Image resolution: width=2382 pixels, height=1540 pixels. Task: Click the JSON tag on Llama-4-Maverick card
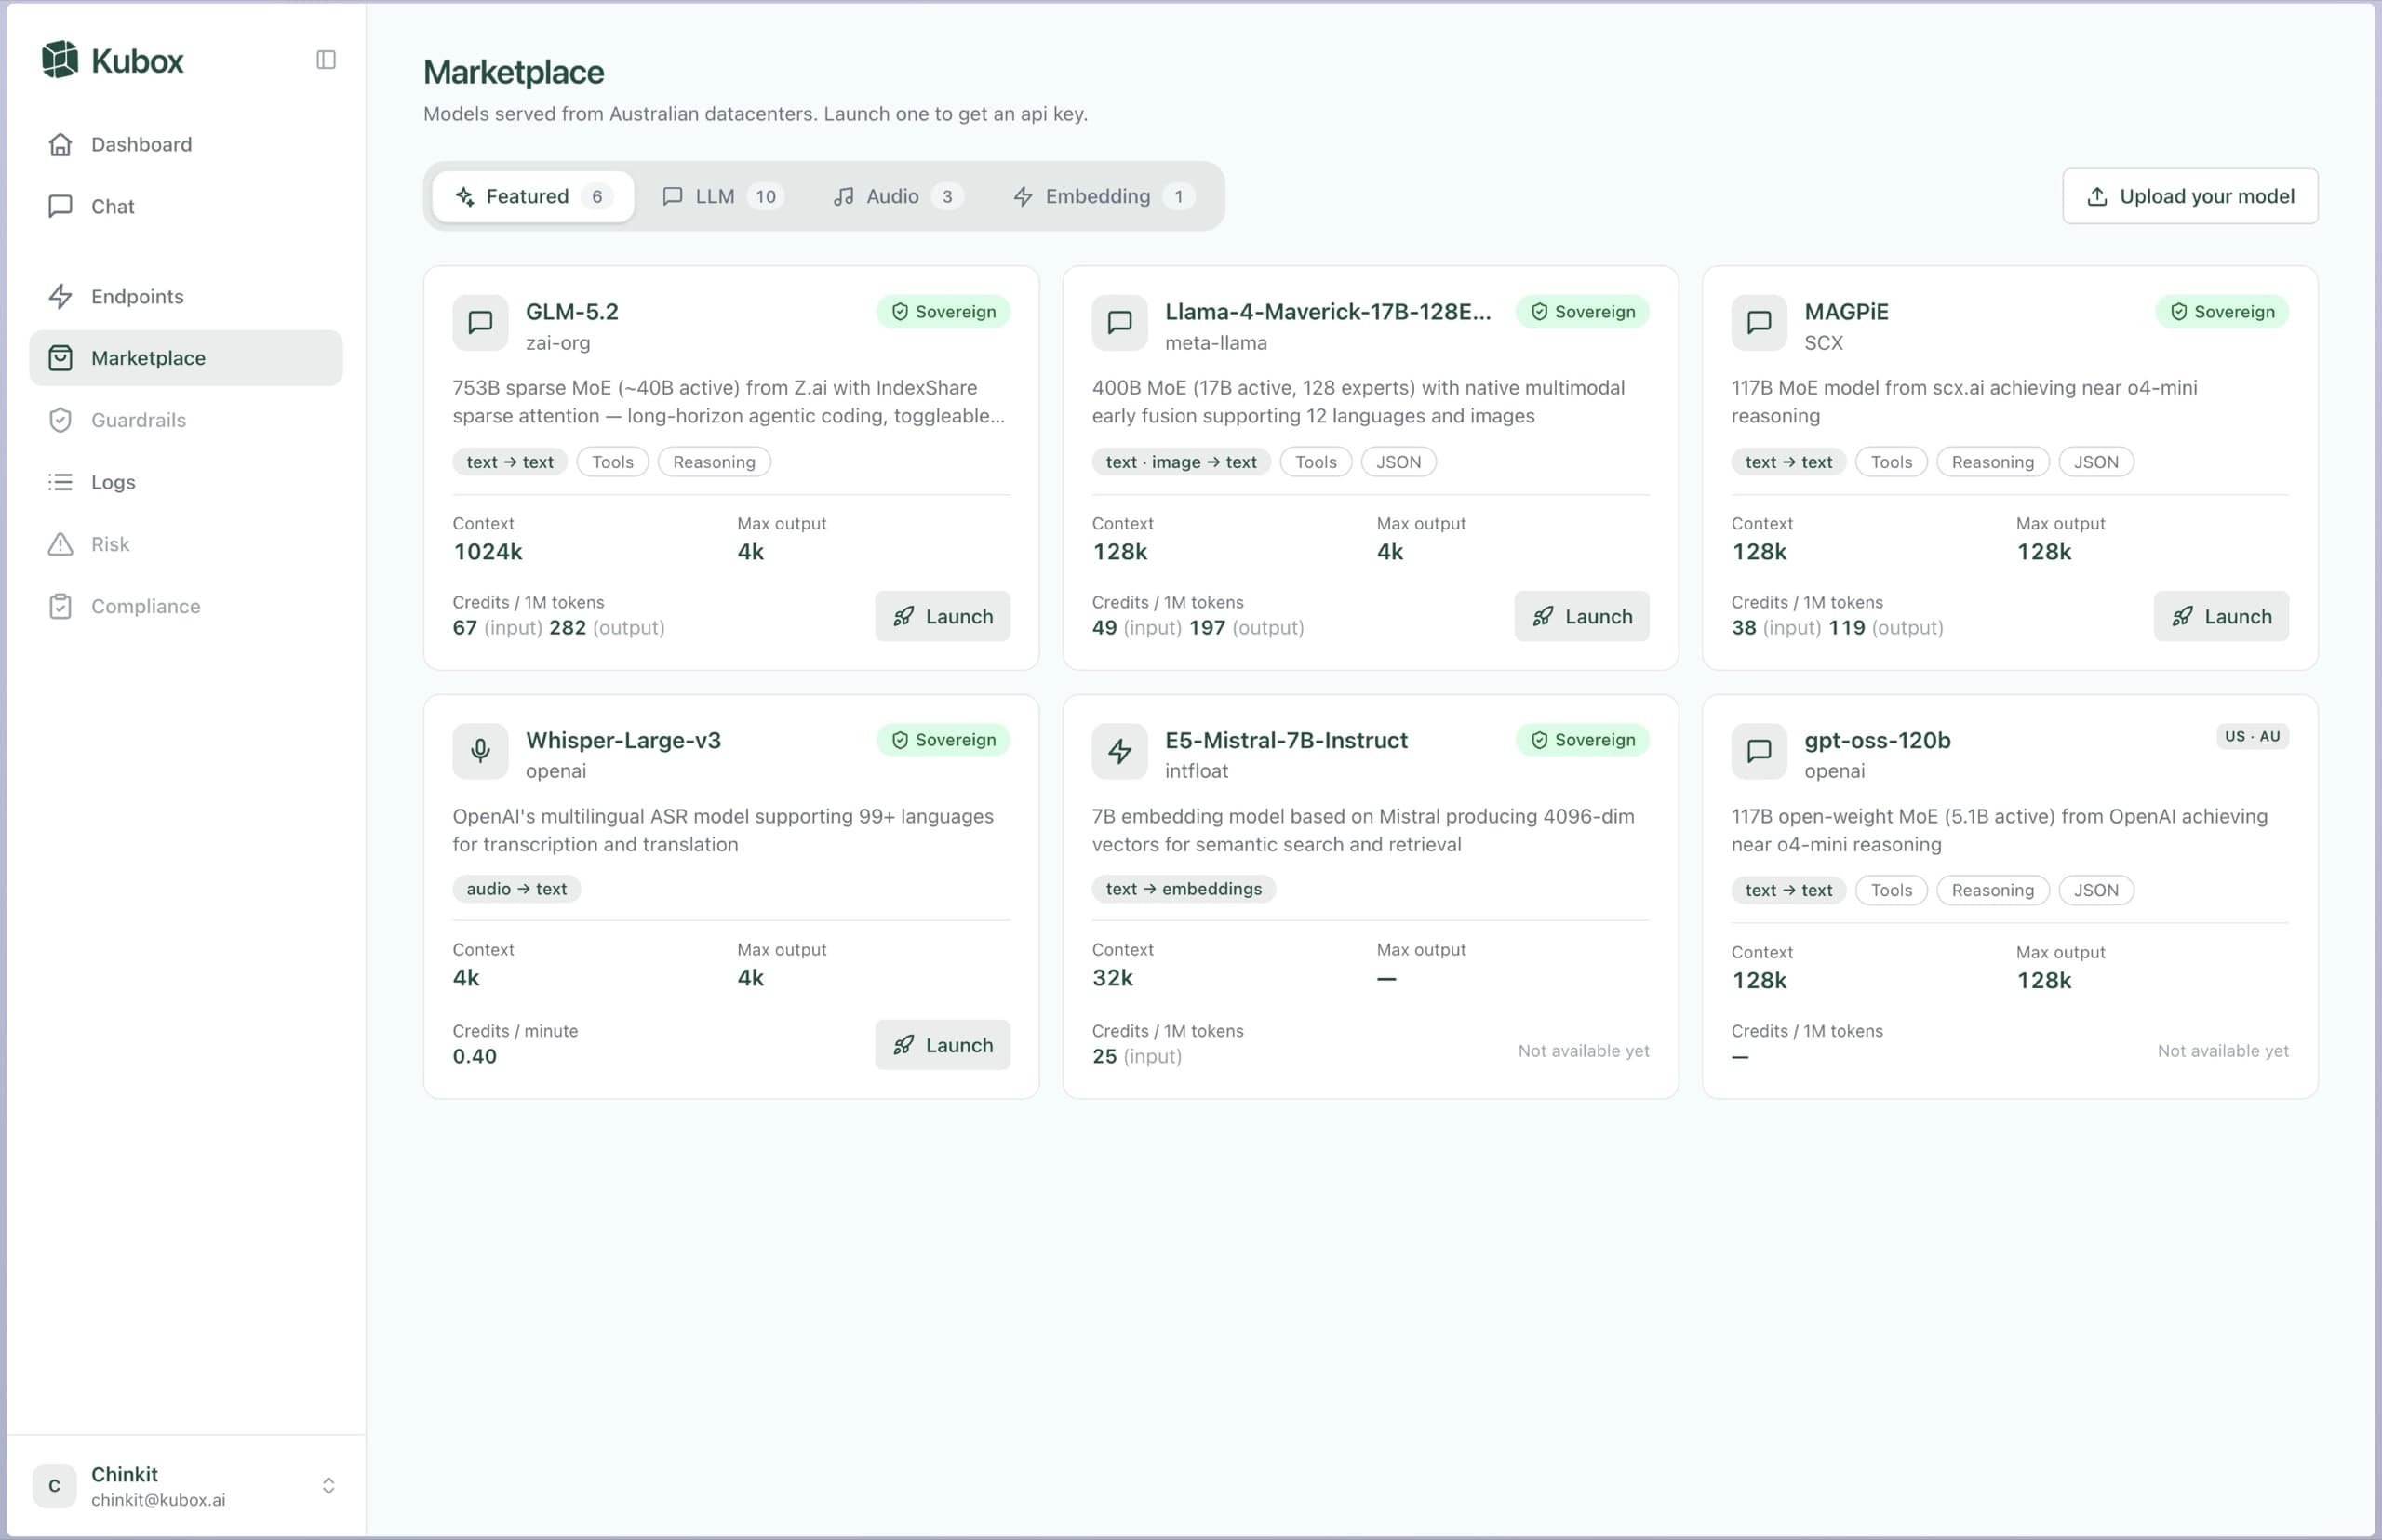tap(1398, 462)
